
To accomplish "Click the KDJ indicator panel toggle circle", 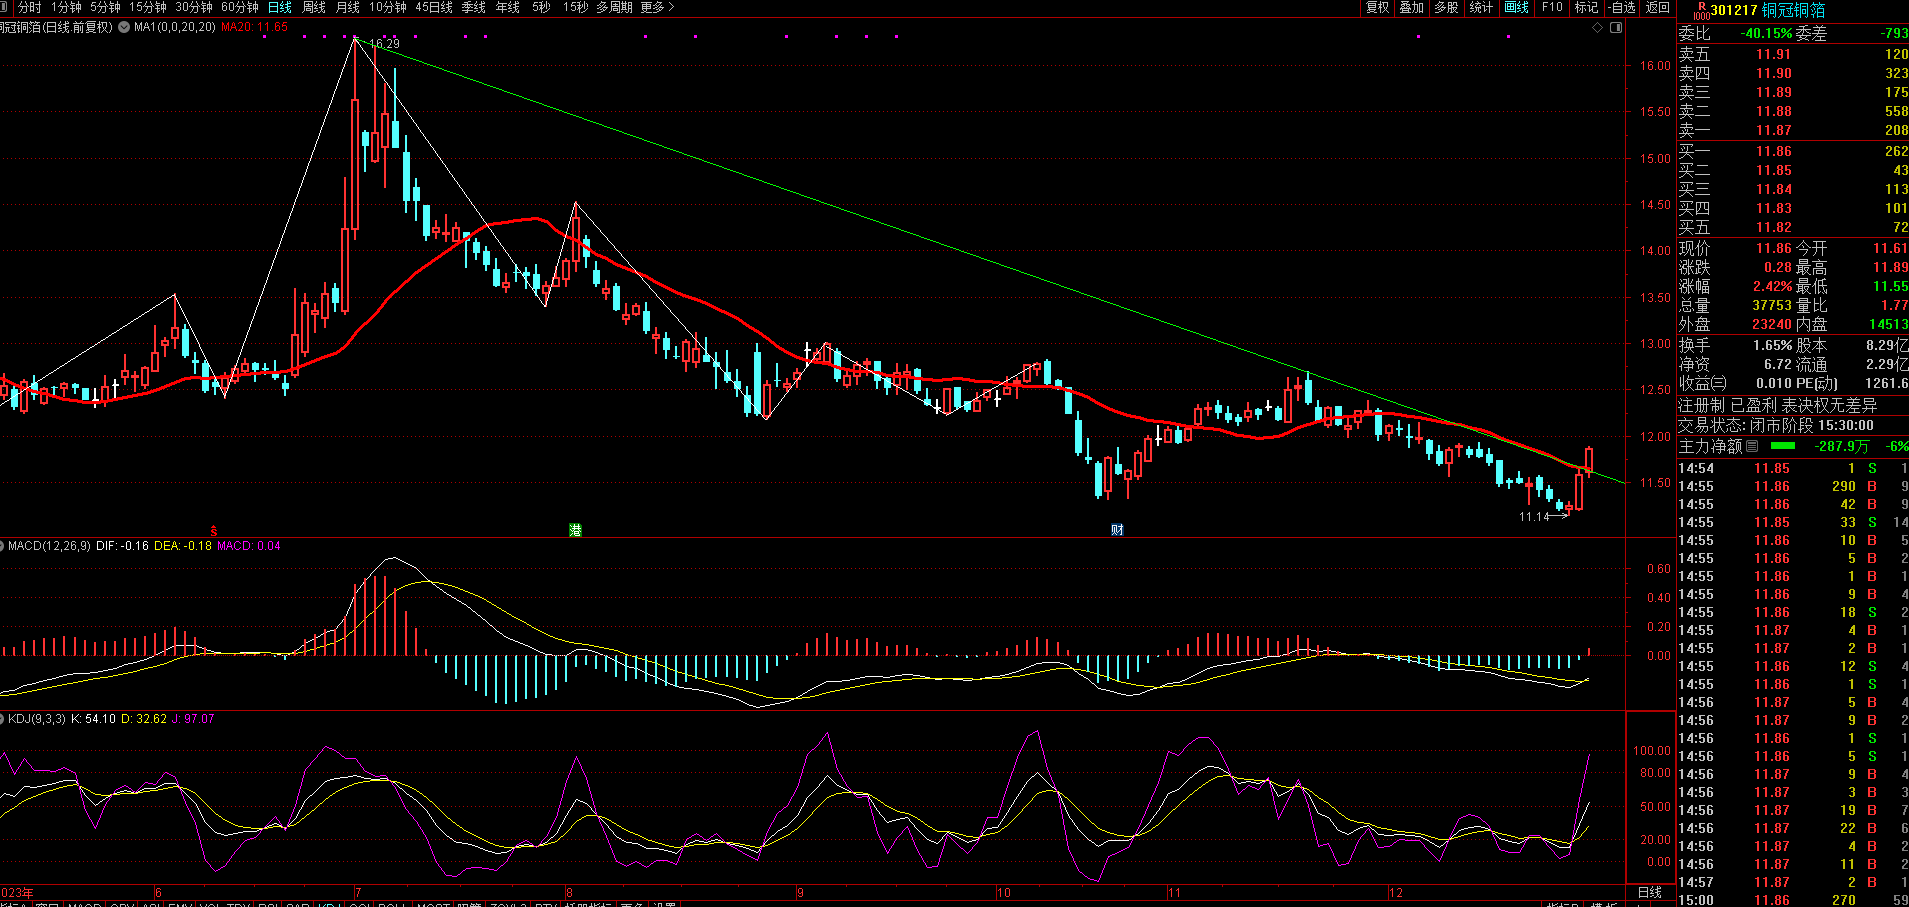I will (x=3, y=719).
